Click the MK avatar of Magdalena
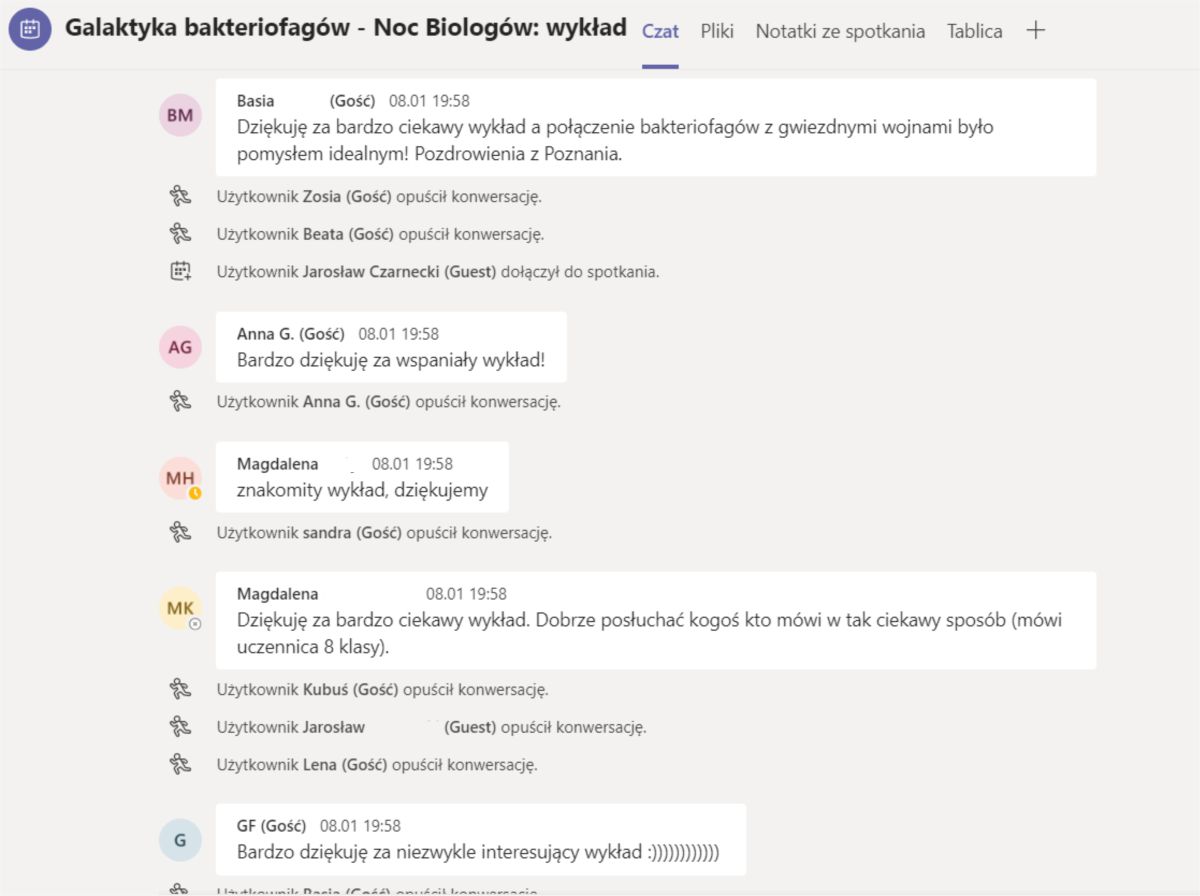 180,608
